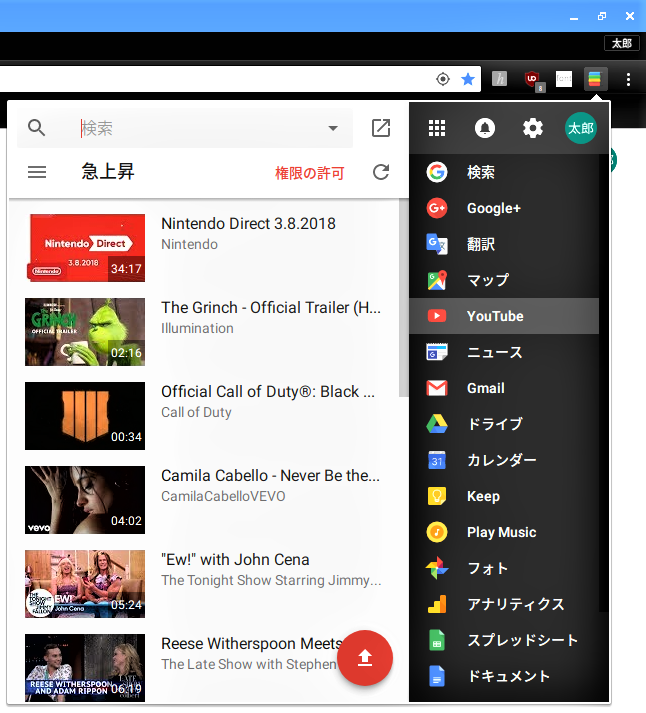Open The Grinch Official Trailer title
Screen dimensions: 646x713
(x=271, y=308)
